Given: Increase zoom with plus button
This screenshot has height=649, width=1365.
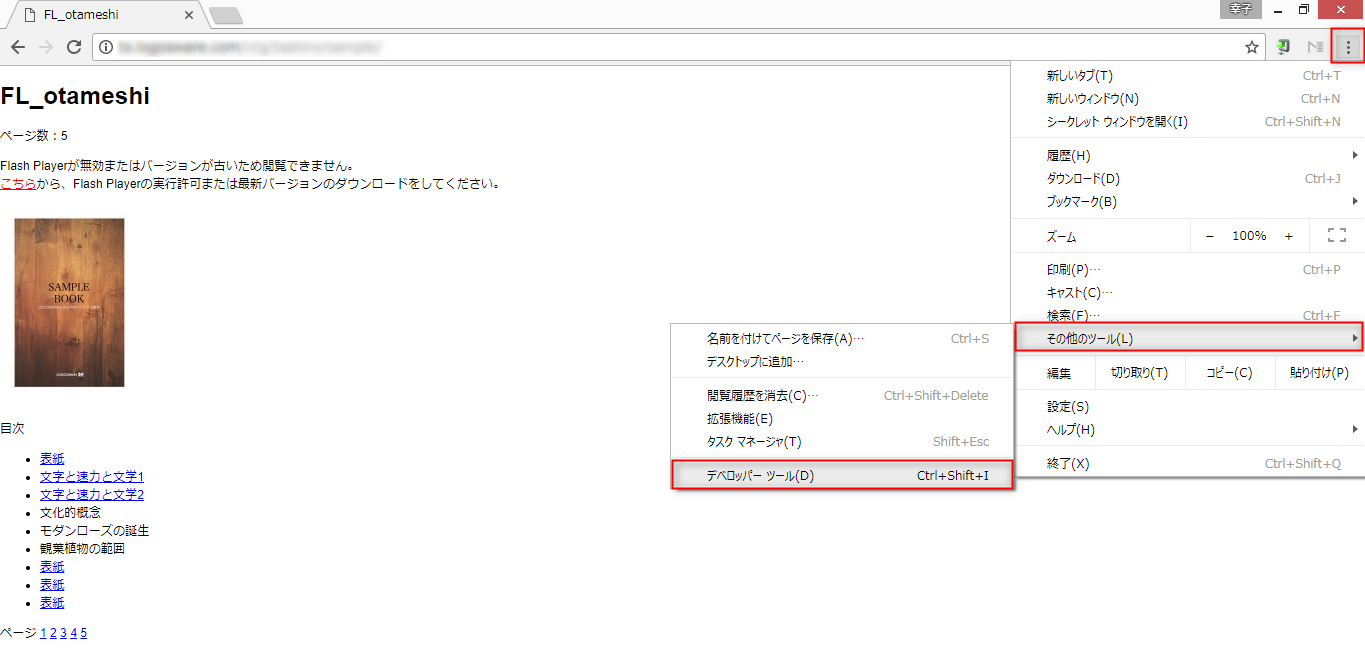Looking at the screenshot, I should (x=1289, y=236).
